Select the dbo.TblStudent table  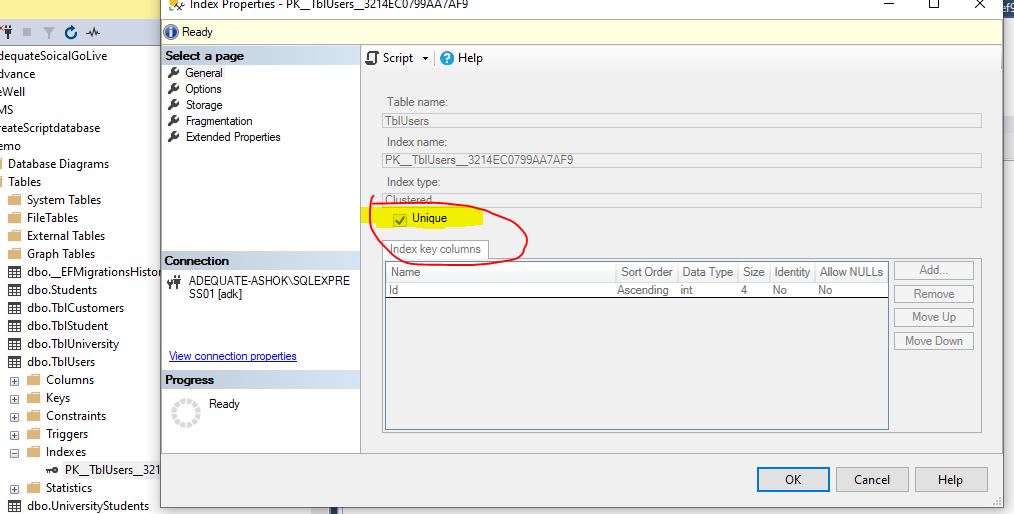(x=67, y=327)
